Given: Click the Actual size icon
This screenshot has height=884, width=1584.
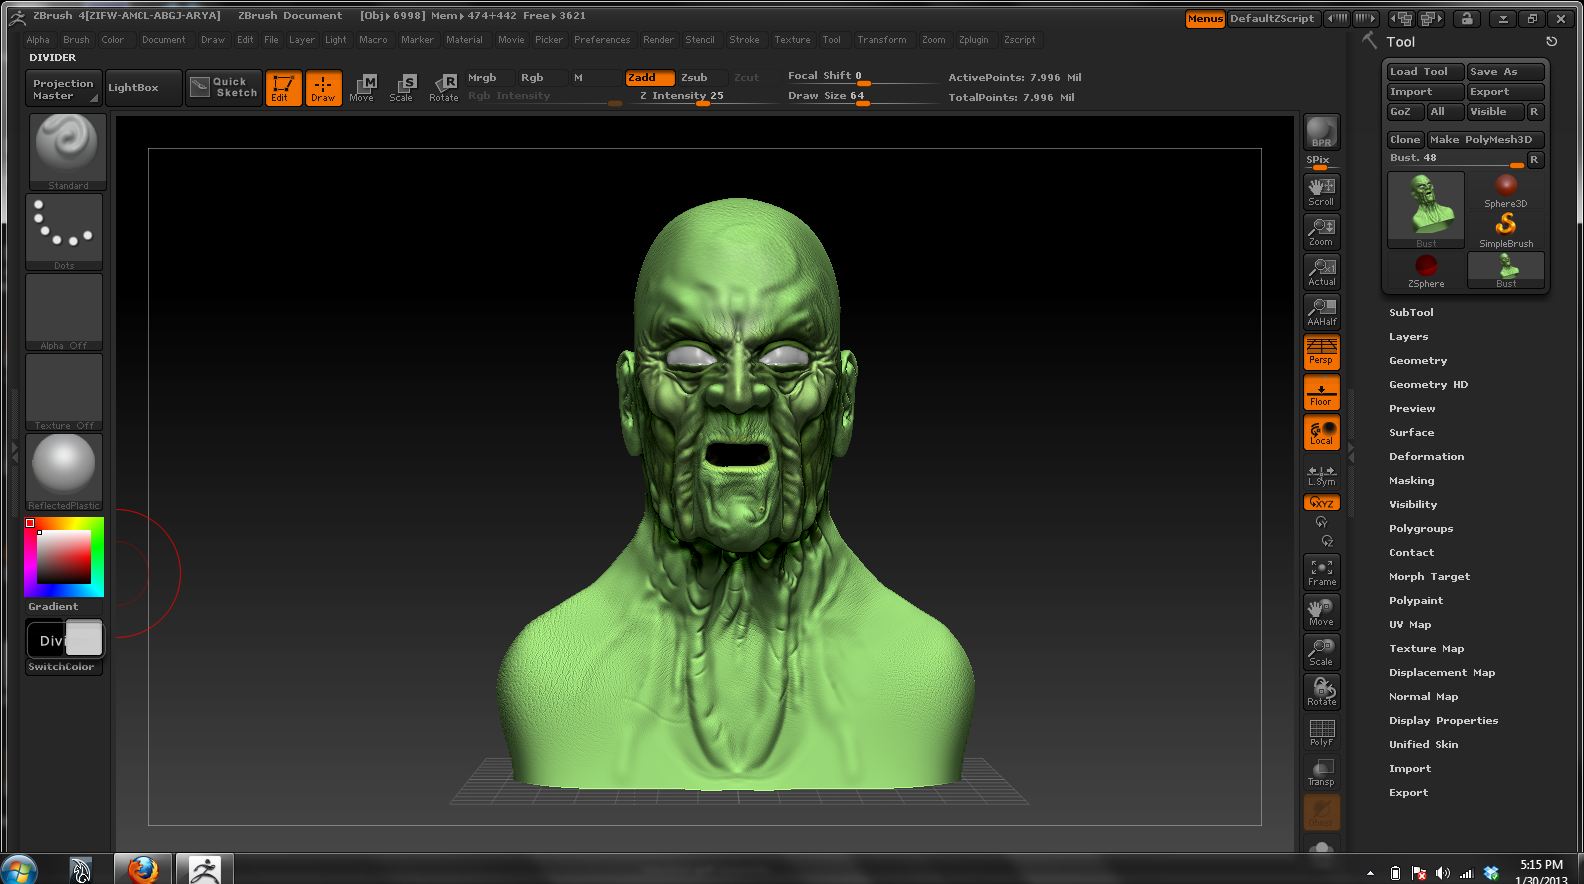Looking at the screenshot, I should tap(1321, 272).
